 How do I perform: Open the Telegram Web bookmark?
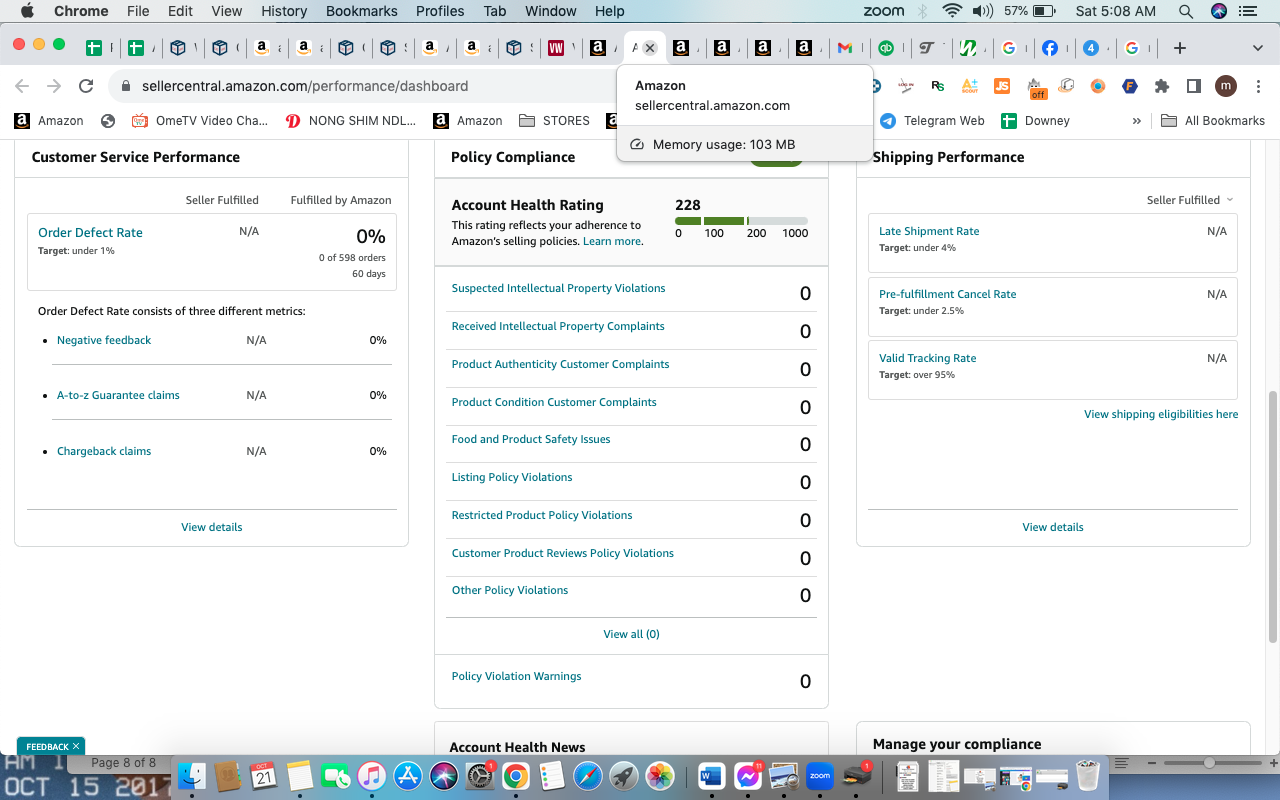[933, 121]
